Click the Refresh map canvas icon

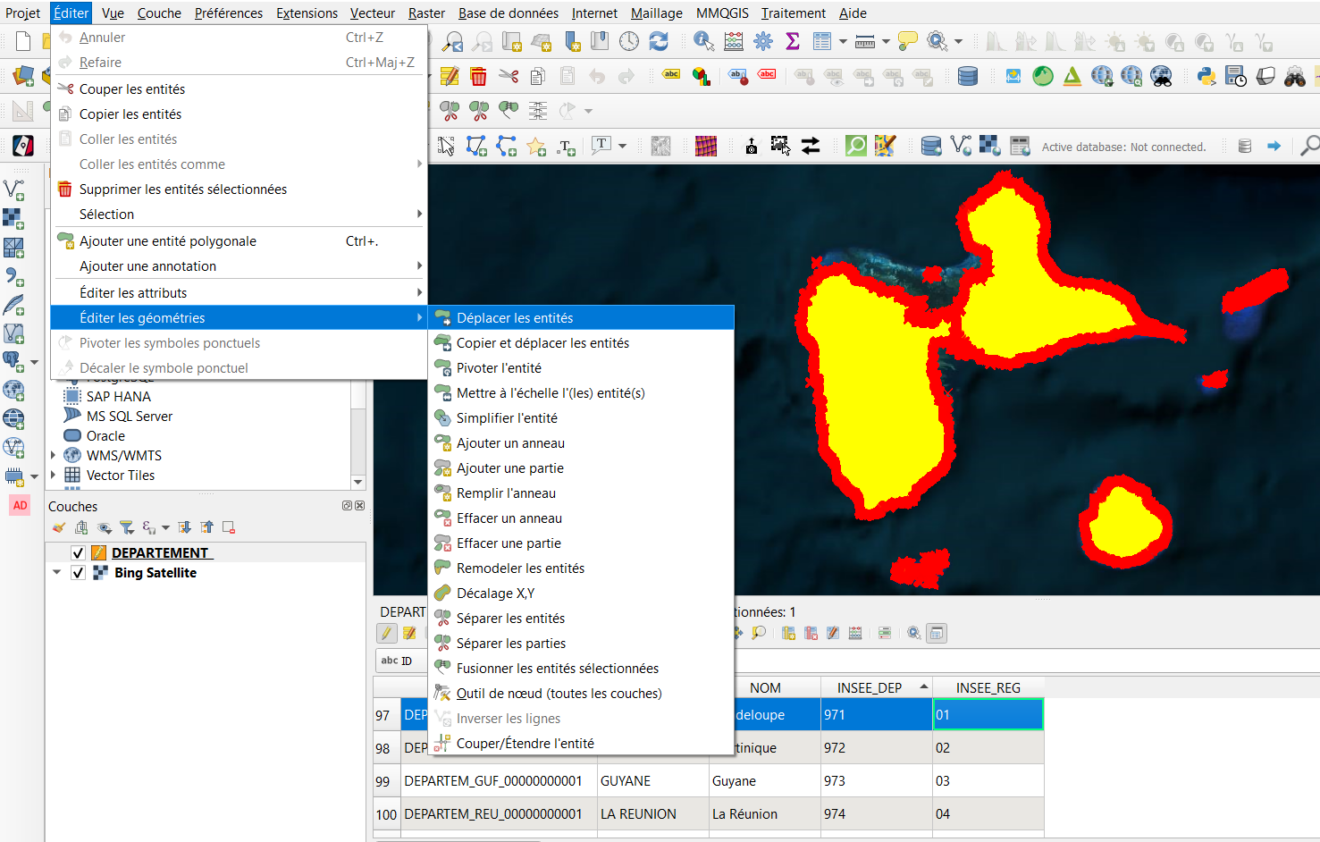(658, 41)
